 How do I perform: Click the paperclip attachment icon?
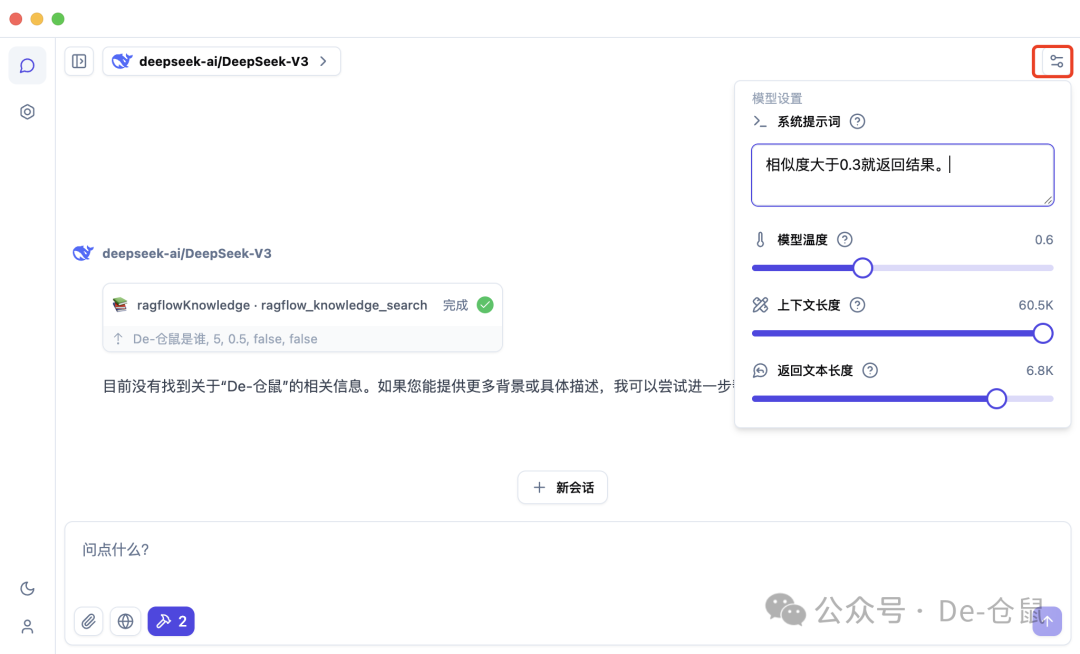(x=88, y=621)
